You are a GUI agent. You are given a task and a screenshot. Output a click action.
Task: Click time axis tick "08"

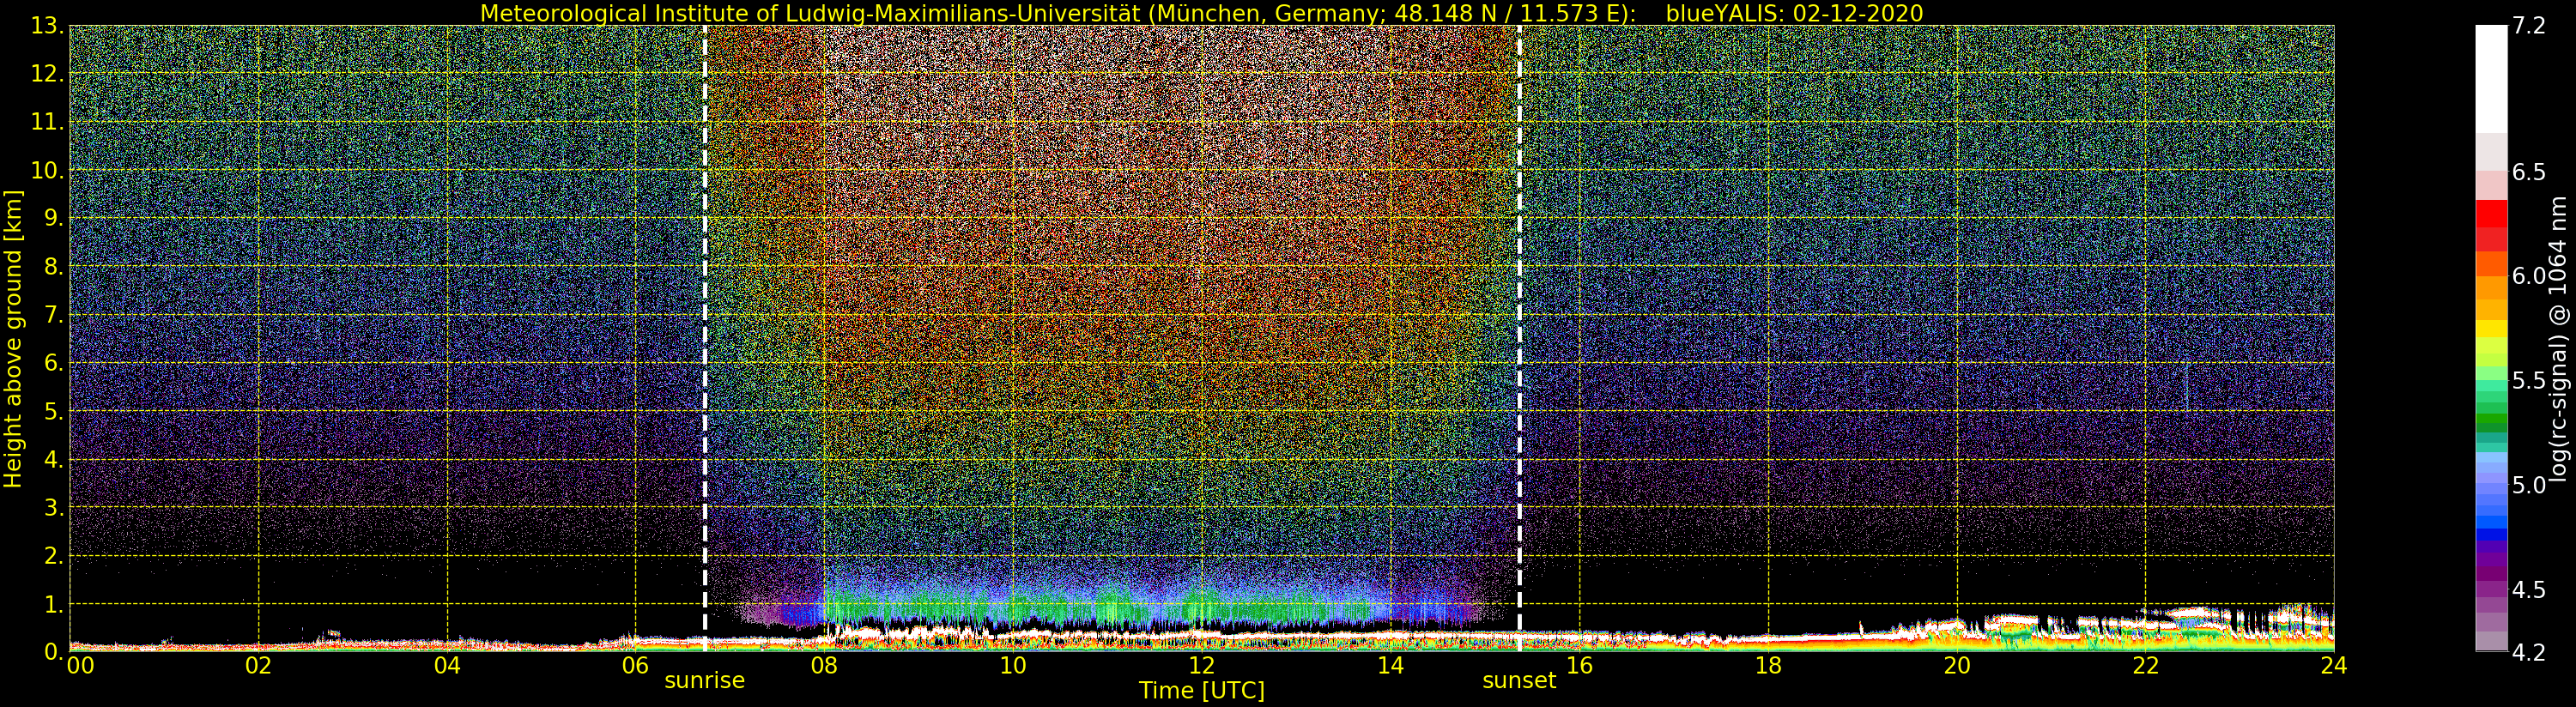(x=824, y=665)
